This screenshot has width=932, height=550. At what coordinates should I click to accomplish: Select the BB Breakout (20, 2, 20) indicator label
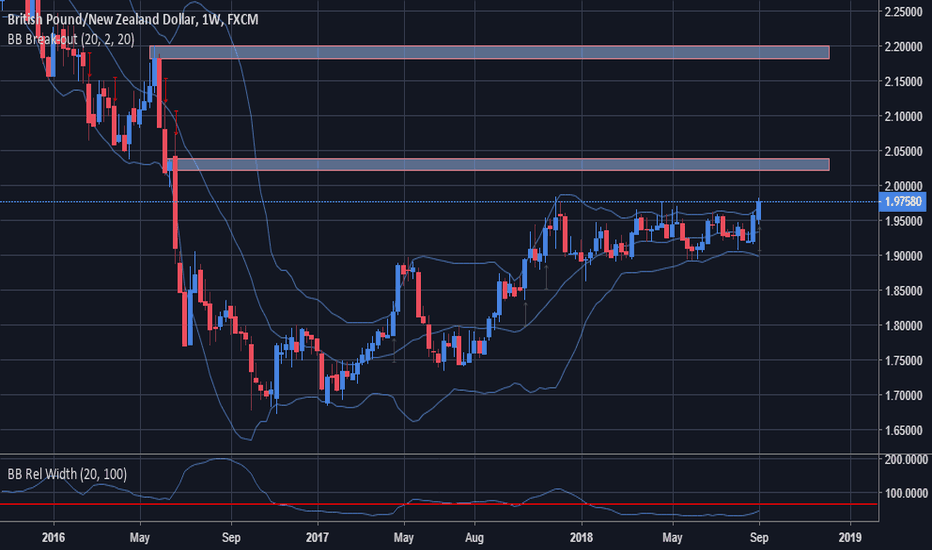click(x=71, y=39)
